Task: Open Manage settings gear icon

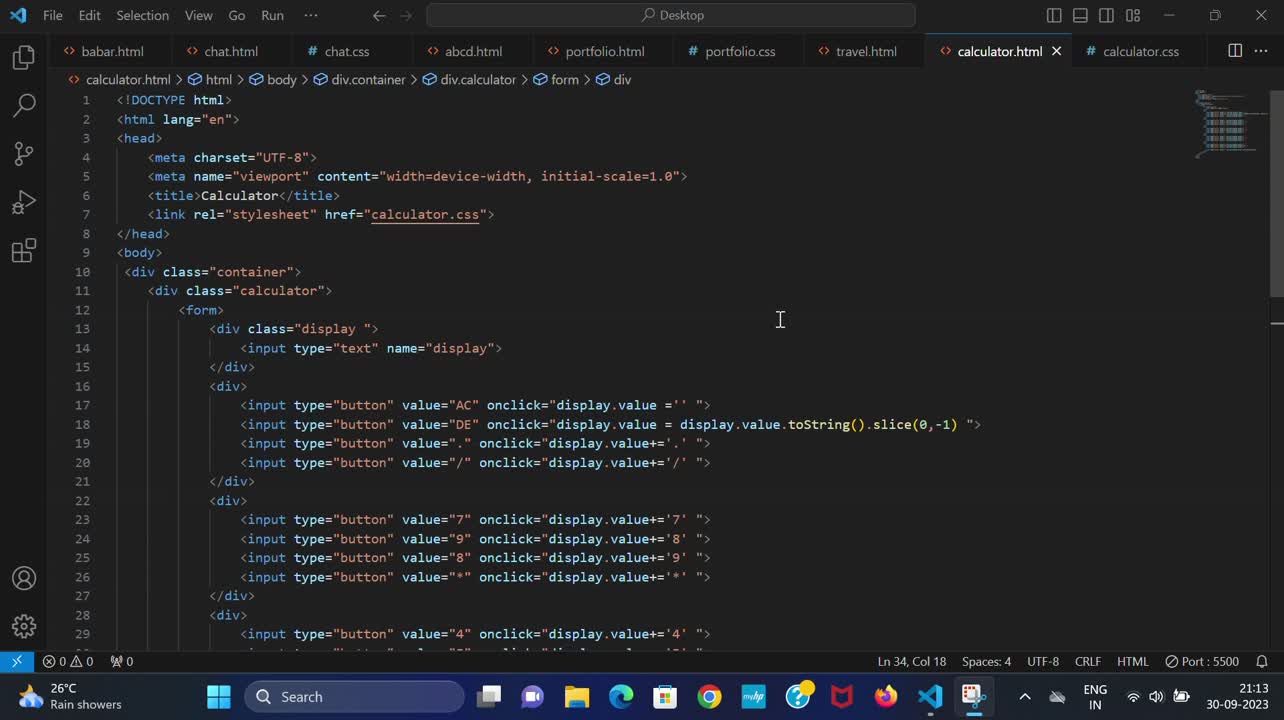Action: [x=24, y=627]
